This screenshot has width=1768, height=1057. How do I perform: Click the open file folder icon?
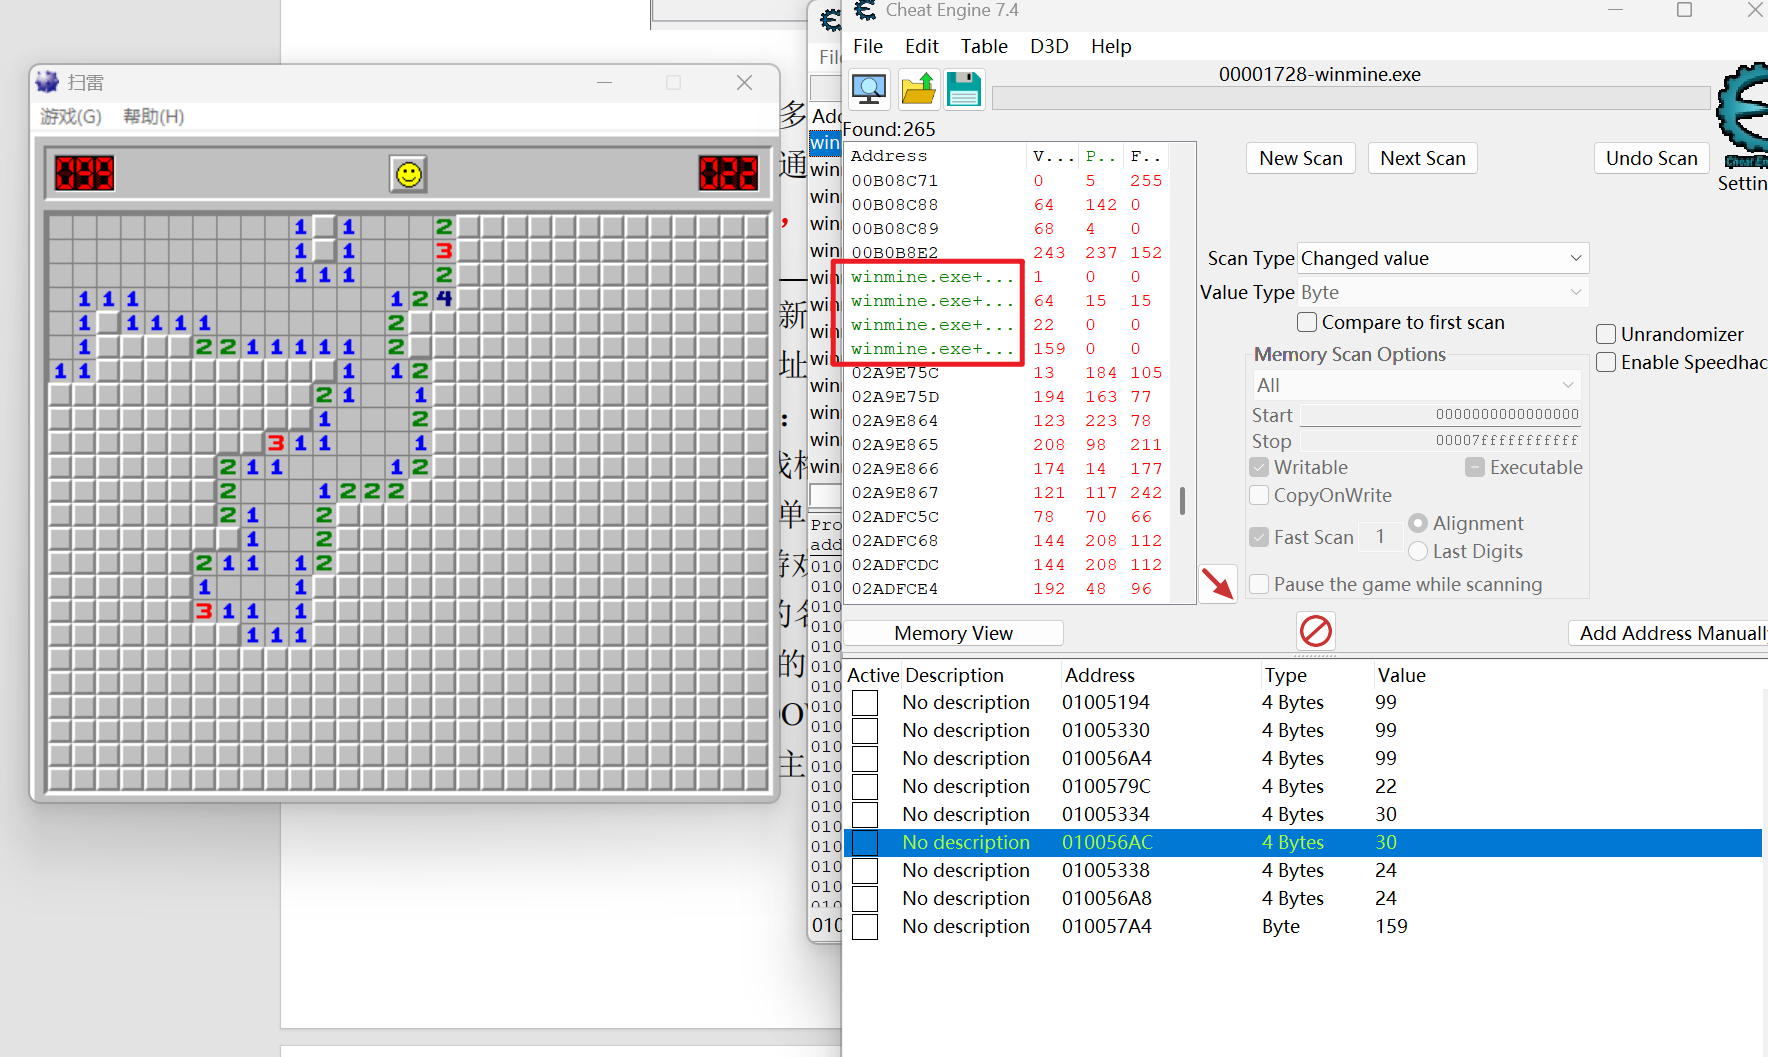click(x=917, y=89)
